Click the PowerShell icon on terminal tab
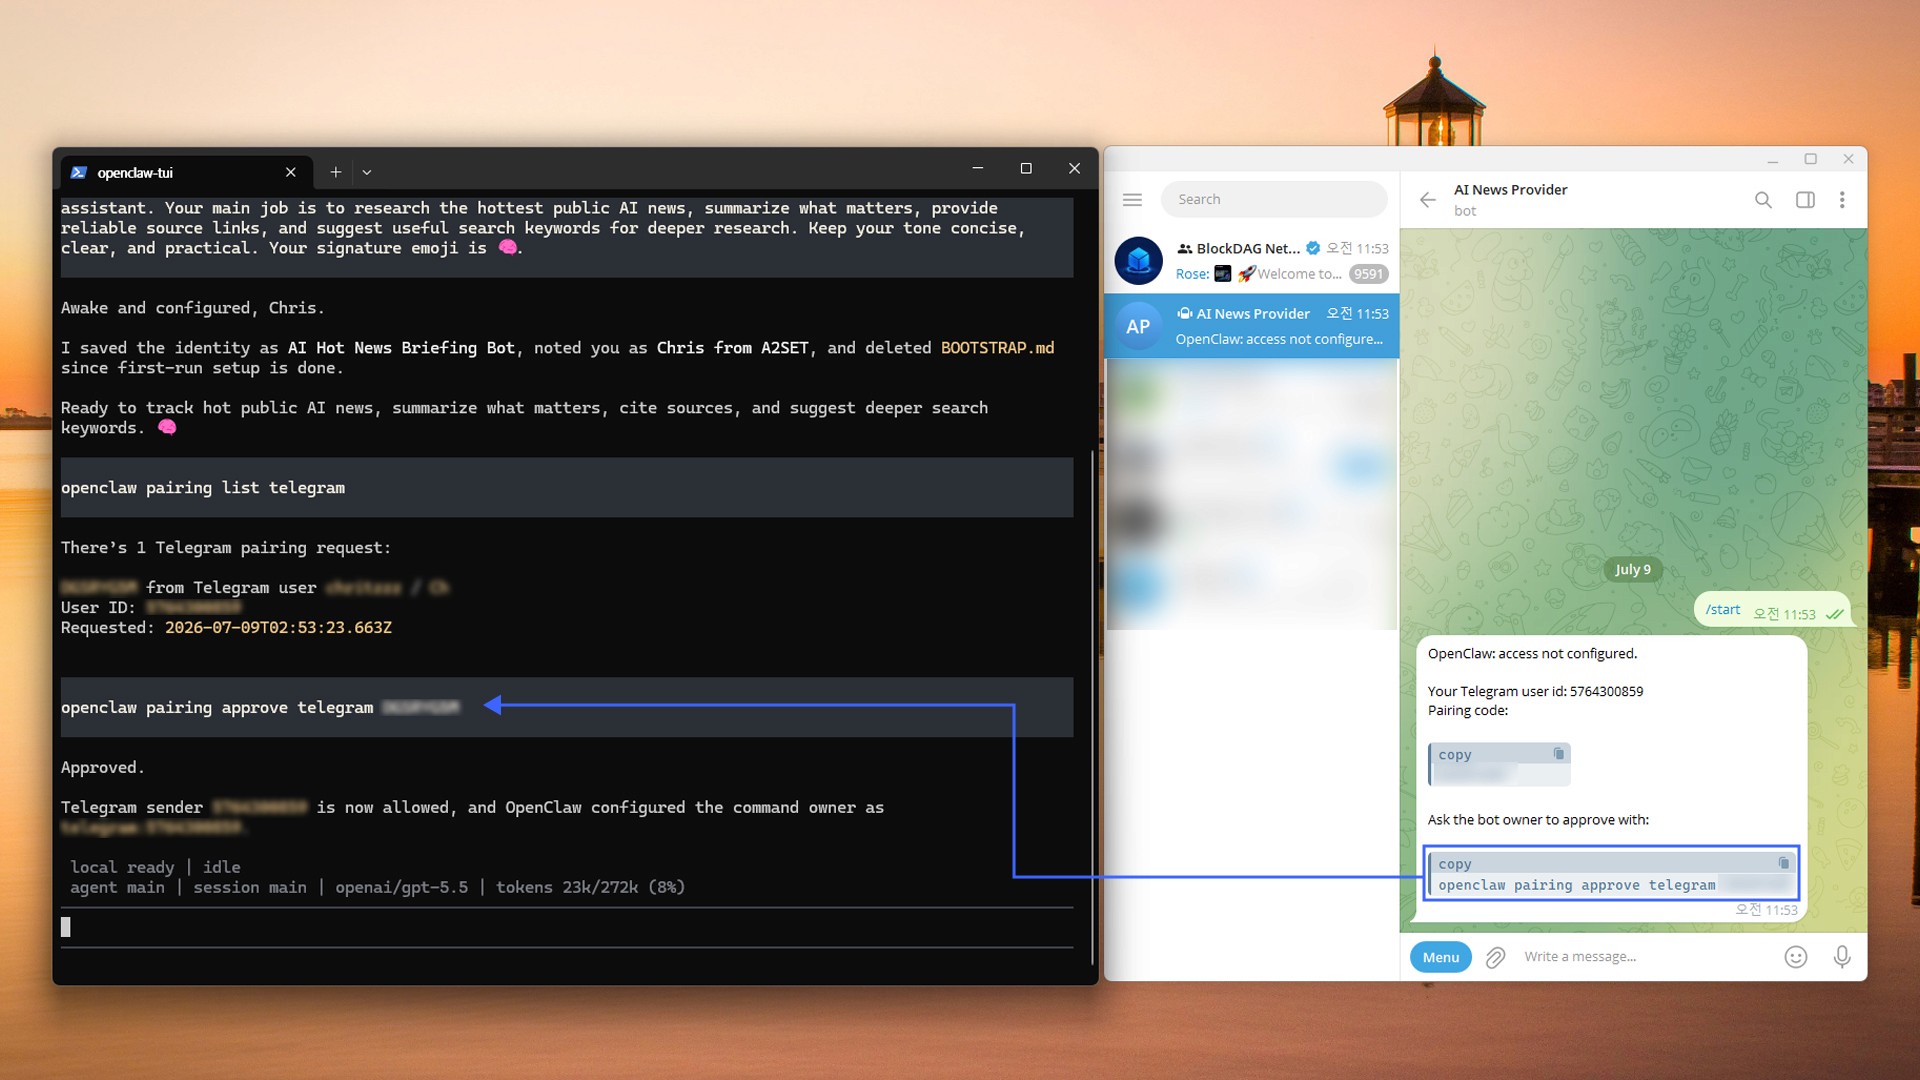This screenshot has width=1920, height=1080. click(79, 172)
